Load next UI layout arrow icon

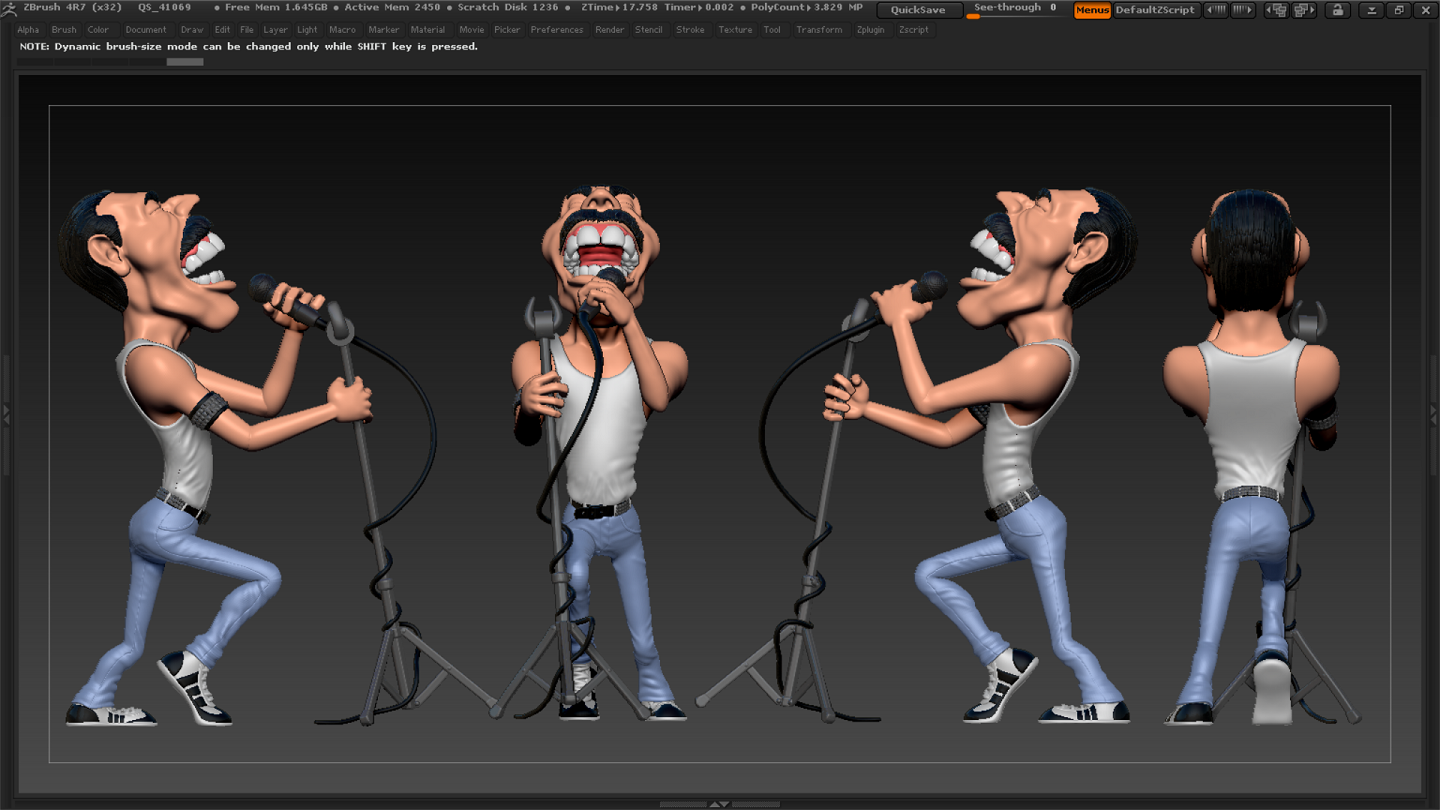click(x=1303, y=10)
